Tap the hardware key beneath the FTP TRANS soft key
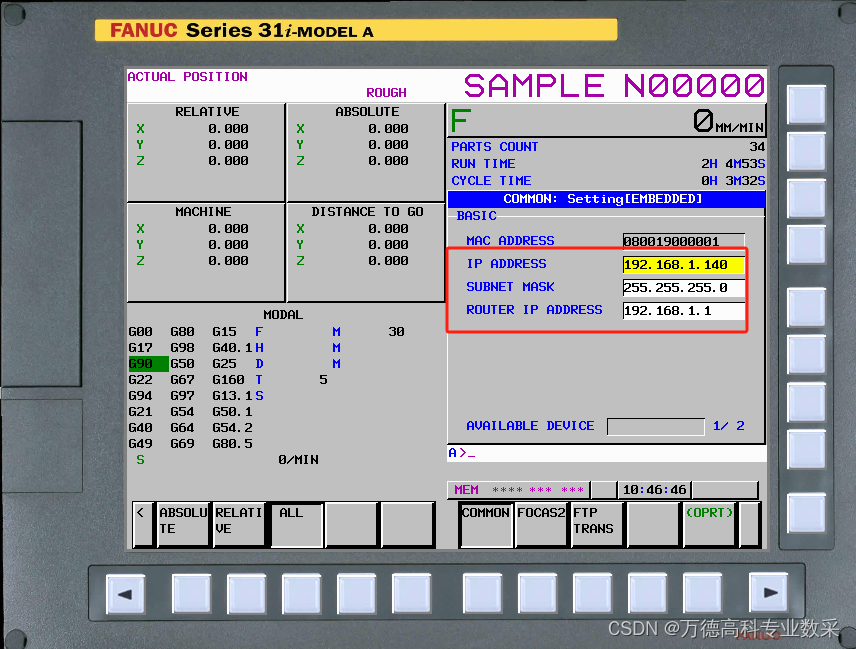This screenshot has width=856, height=649. point(592,592)
